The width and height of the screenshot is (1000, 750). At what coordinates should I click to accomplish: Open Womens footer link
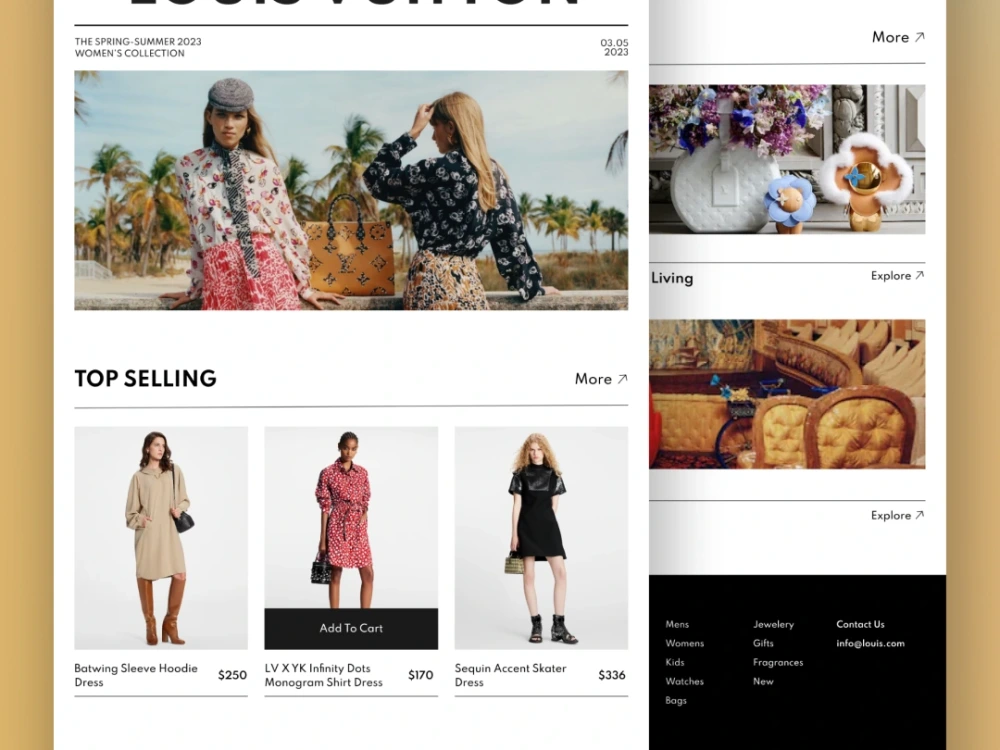tap(685, 643)
